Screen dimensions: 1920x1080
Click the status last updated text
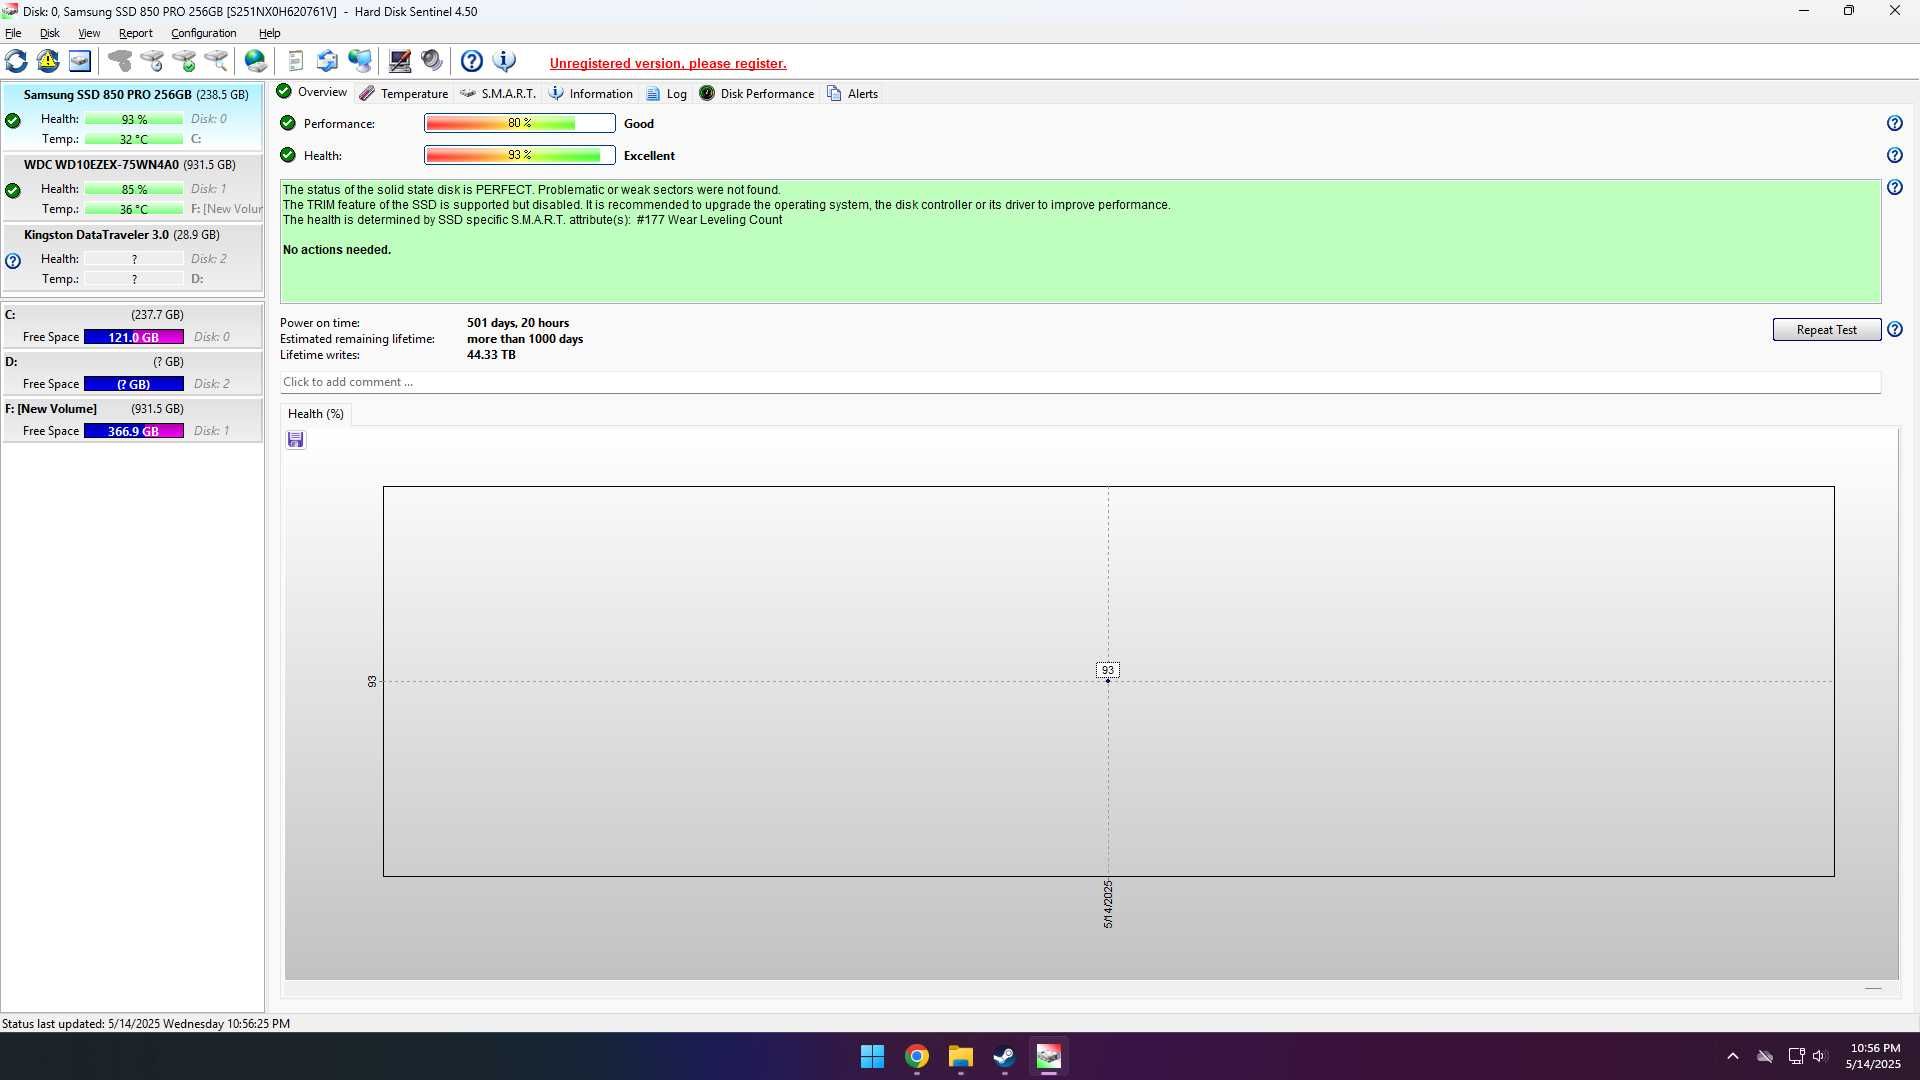click(x=146, y=1024)
